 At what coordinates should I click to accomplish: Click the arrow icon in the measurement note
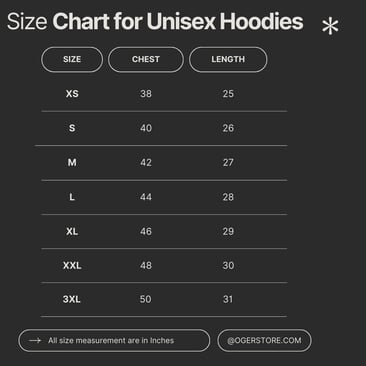(x=35, y=340)
